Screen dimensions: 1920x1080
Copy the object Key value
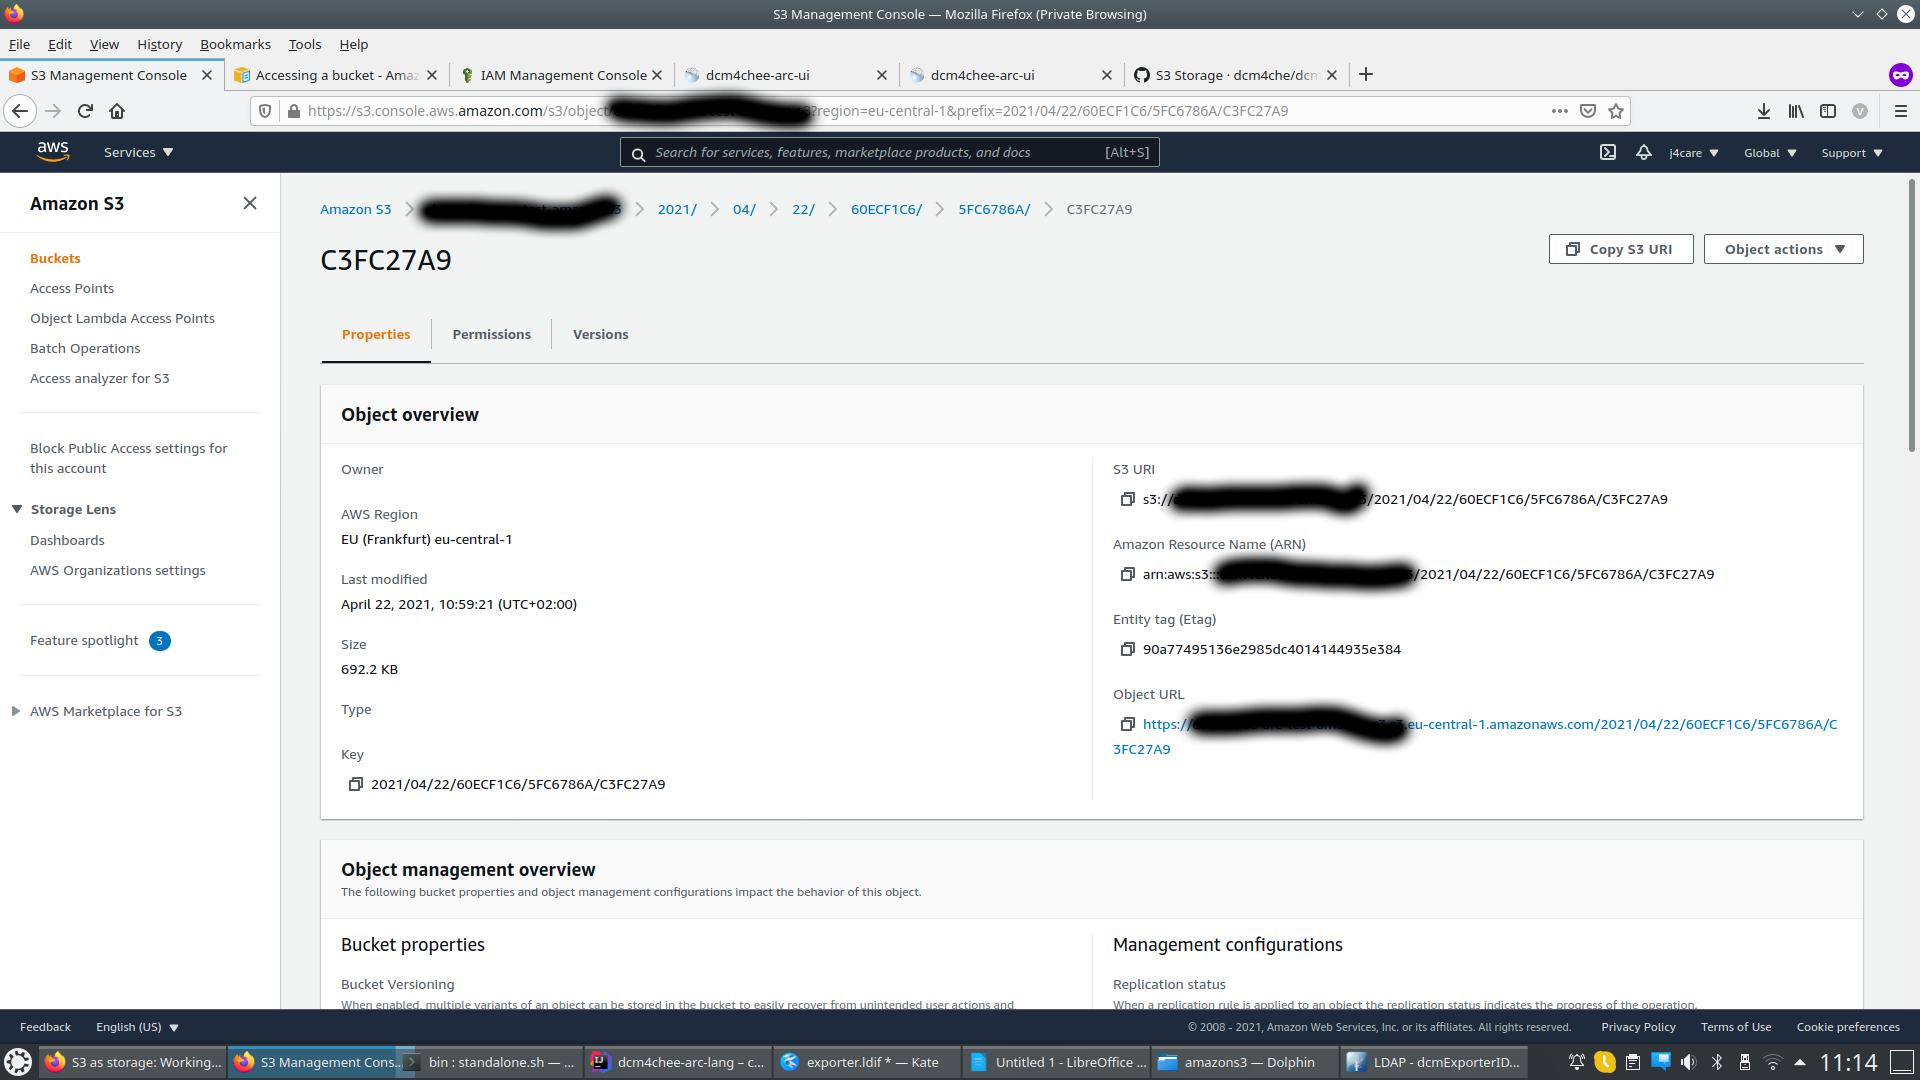coord(355,784)
